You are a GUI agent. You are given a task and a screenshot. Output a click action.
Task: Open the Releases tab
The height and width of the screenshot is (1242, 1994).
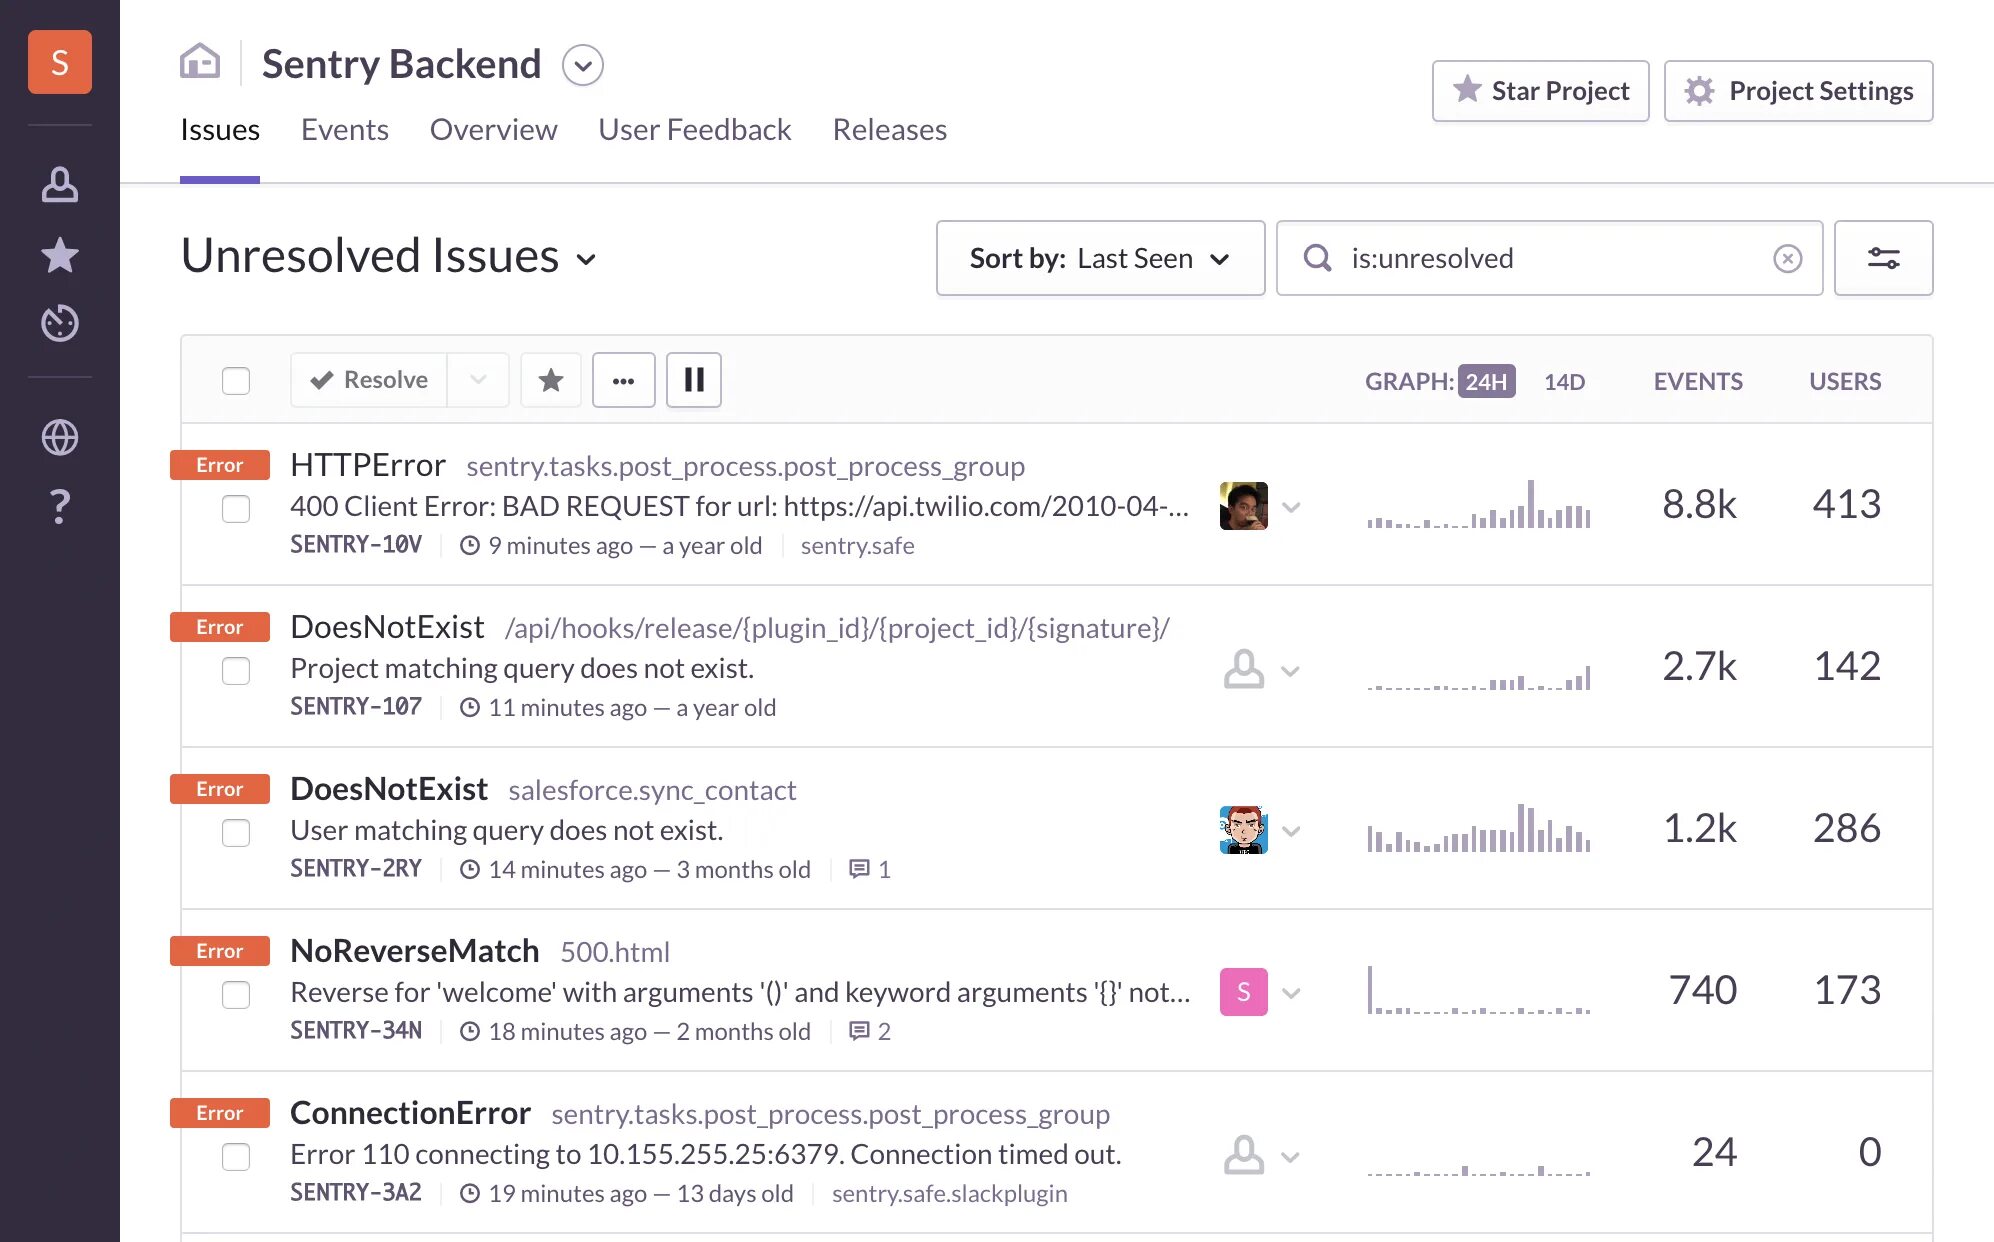[x=889, y=130]
